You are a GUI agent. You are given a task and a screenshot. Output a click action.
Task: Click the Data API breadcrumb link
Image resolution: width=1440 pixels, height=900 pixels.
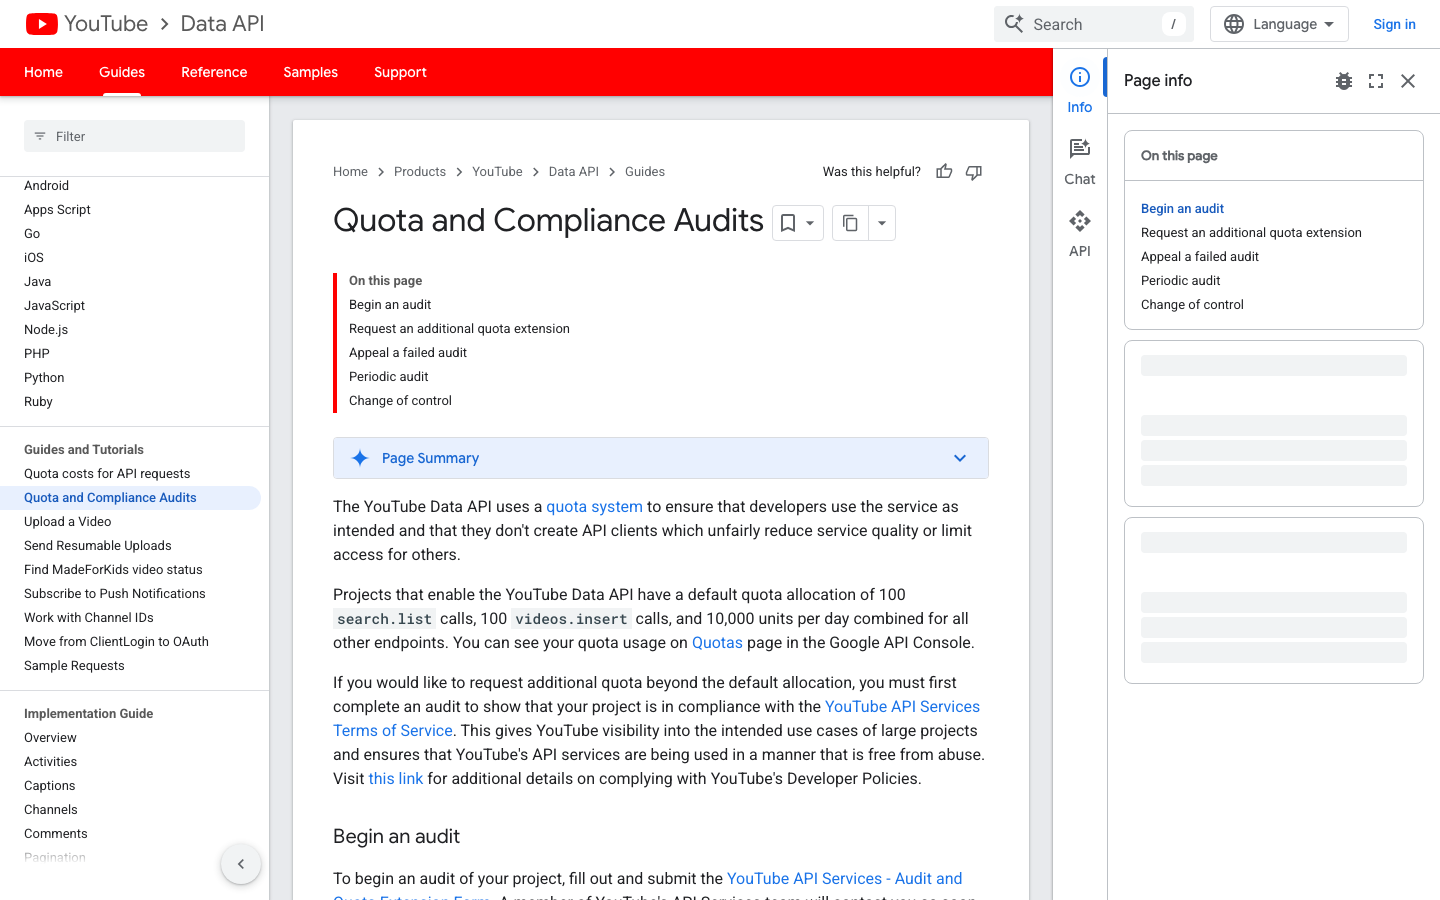tap(573, 172)
